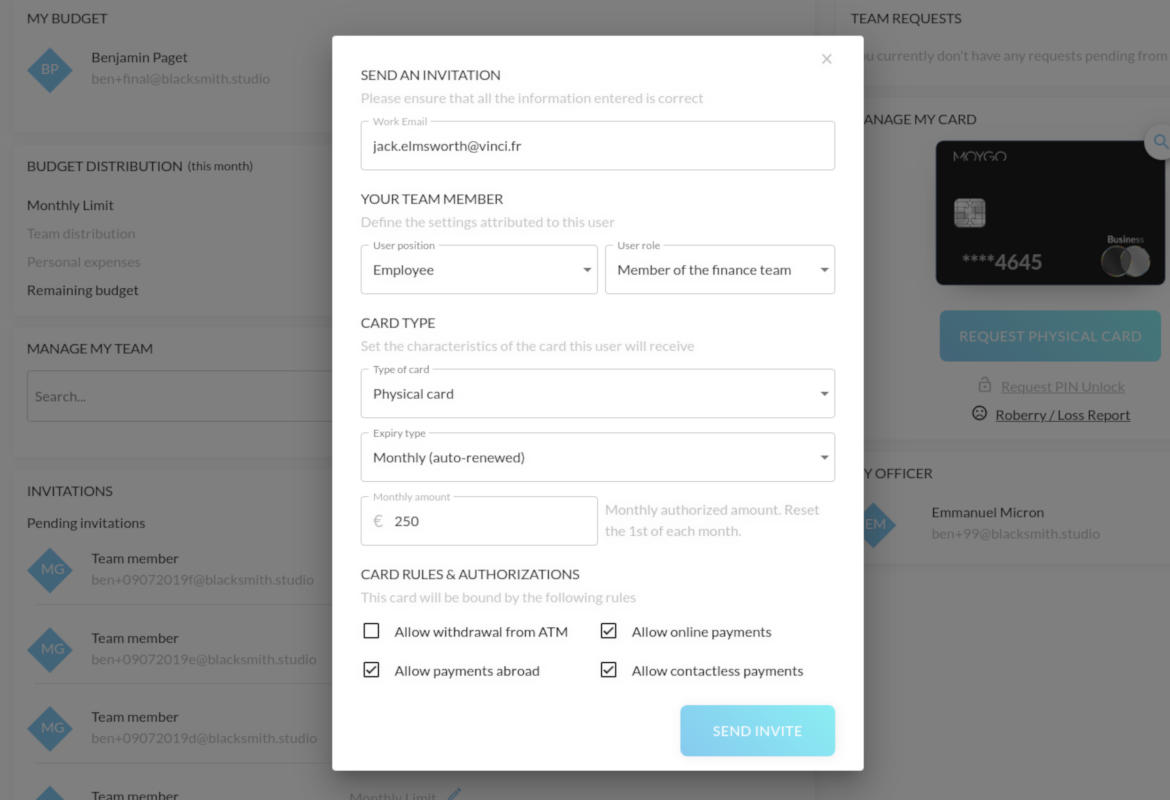The width and height of the screenshot is (1170, 800).
Task: Open the User position dropdown
Action: tap(479, 270)
